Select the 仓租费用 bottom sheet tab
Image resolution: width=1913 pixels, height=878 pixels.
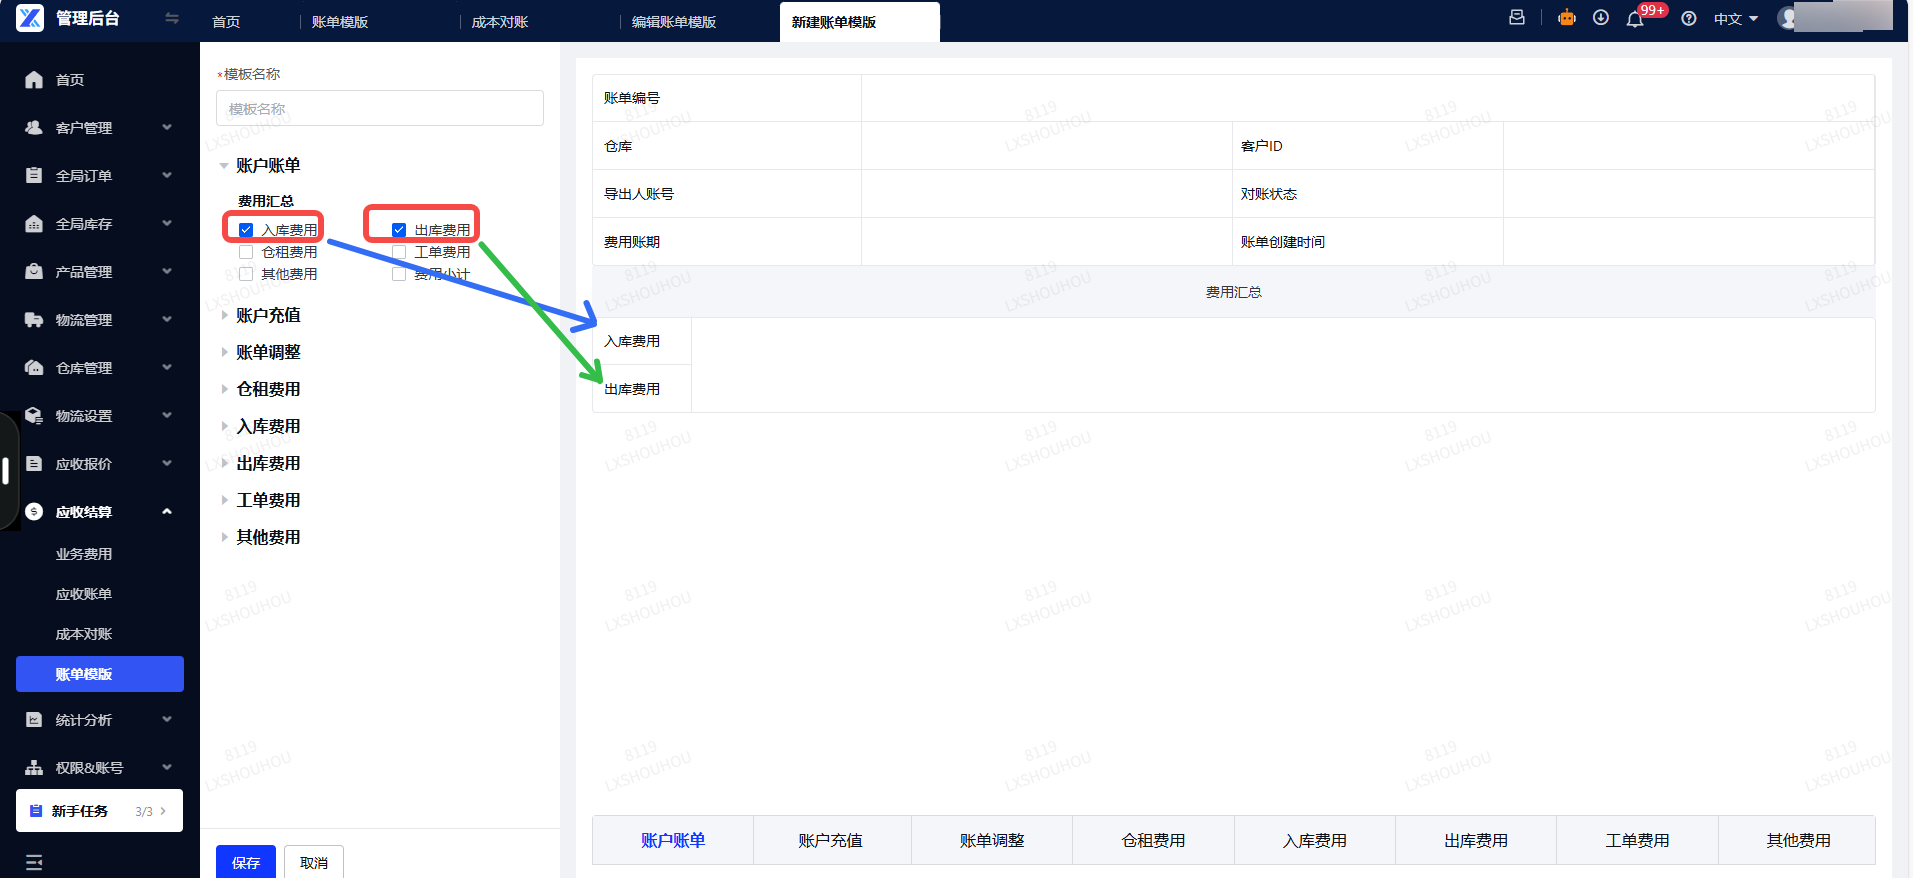pos(1153,840)
